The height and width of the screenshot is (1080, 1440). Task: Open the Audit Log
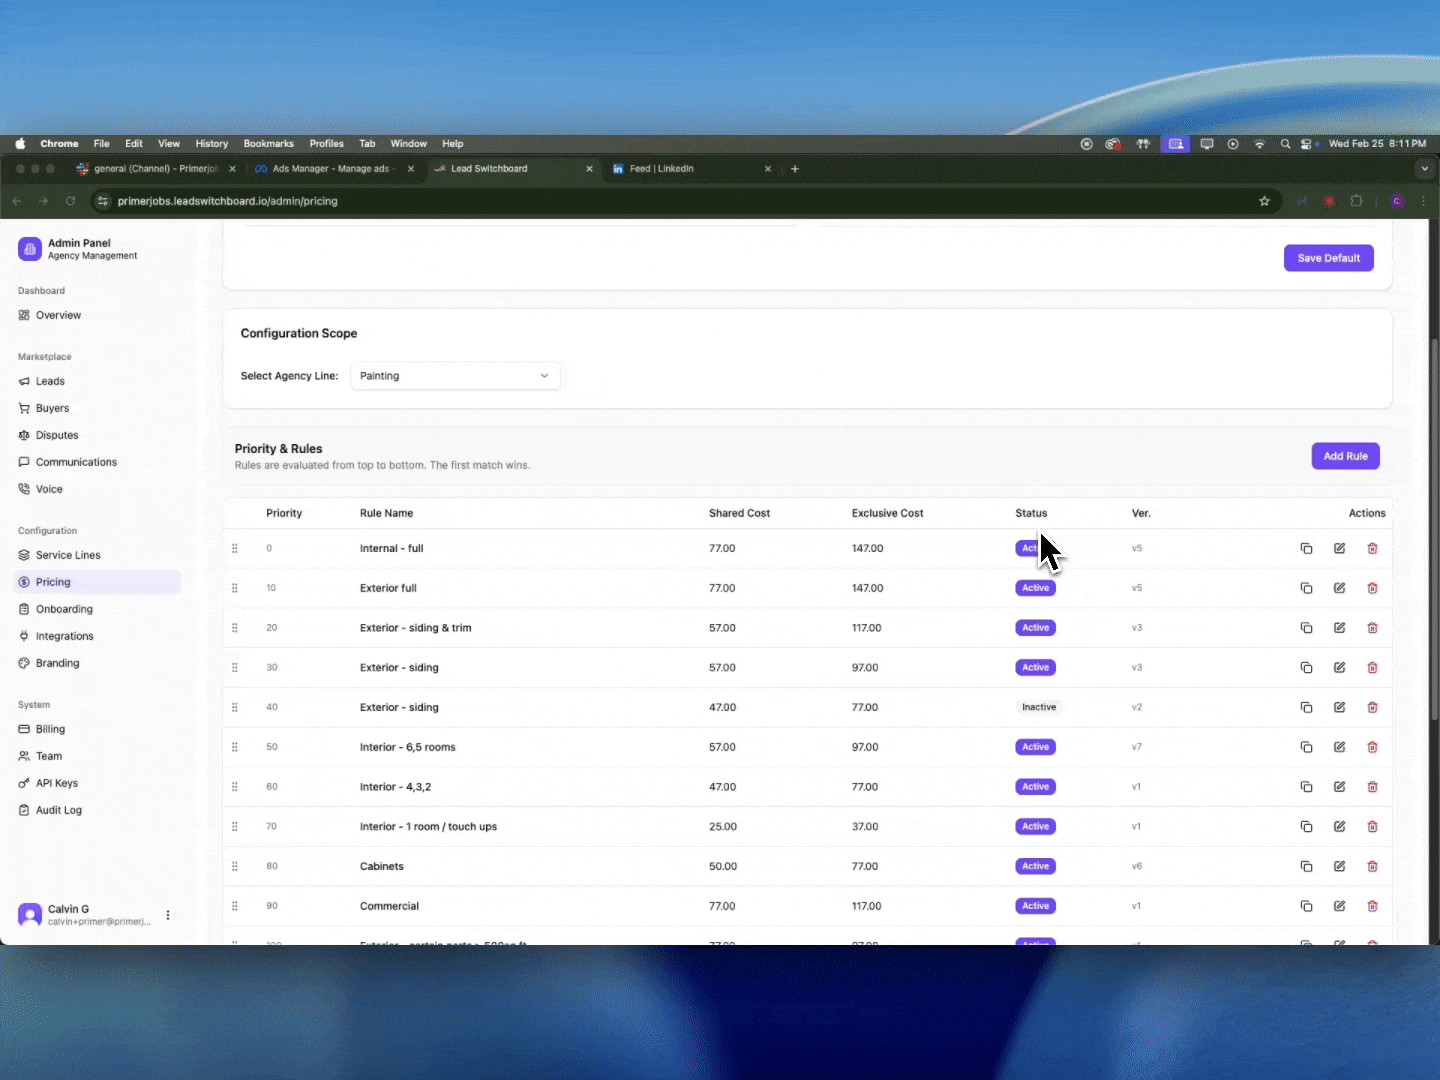point(58,810)
